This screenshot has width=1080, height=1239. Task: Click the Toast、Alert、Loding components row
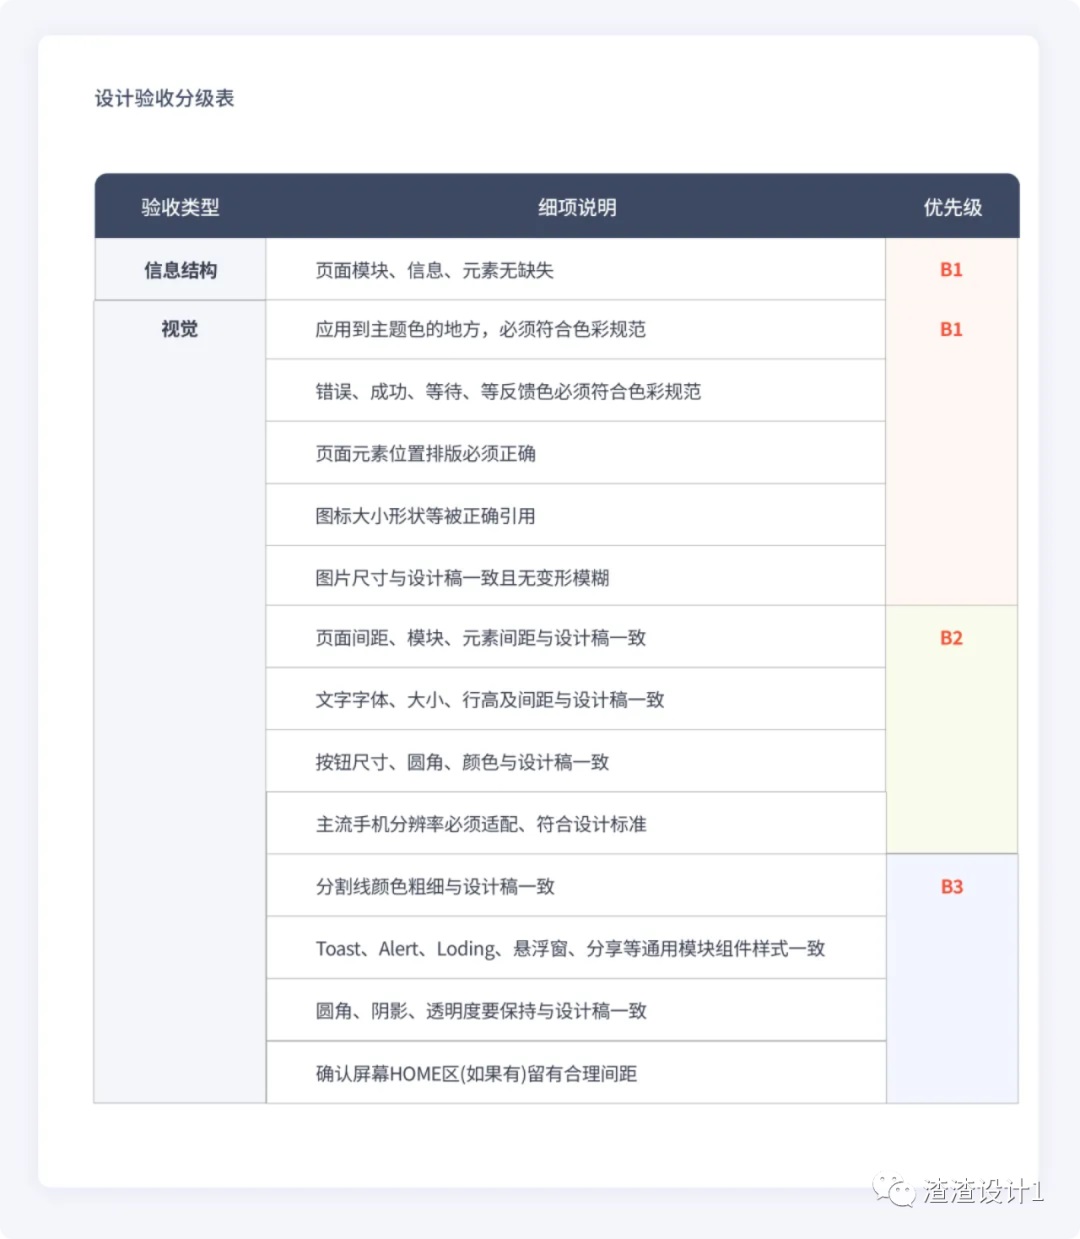[x=569, y=948]
